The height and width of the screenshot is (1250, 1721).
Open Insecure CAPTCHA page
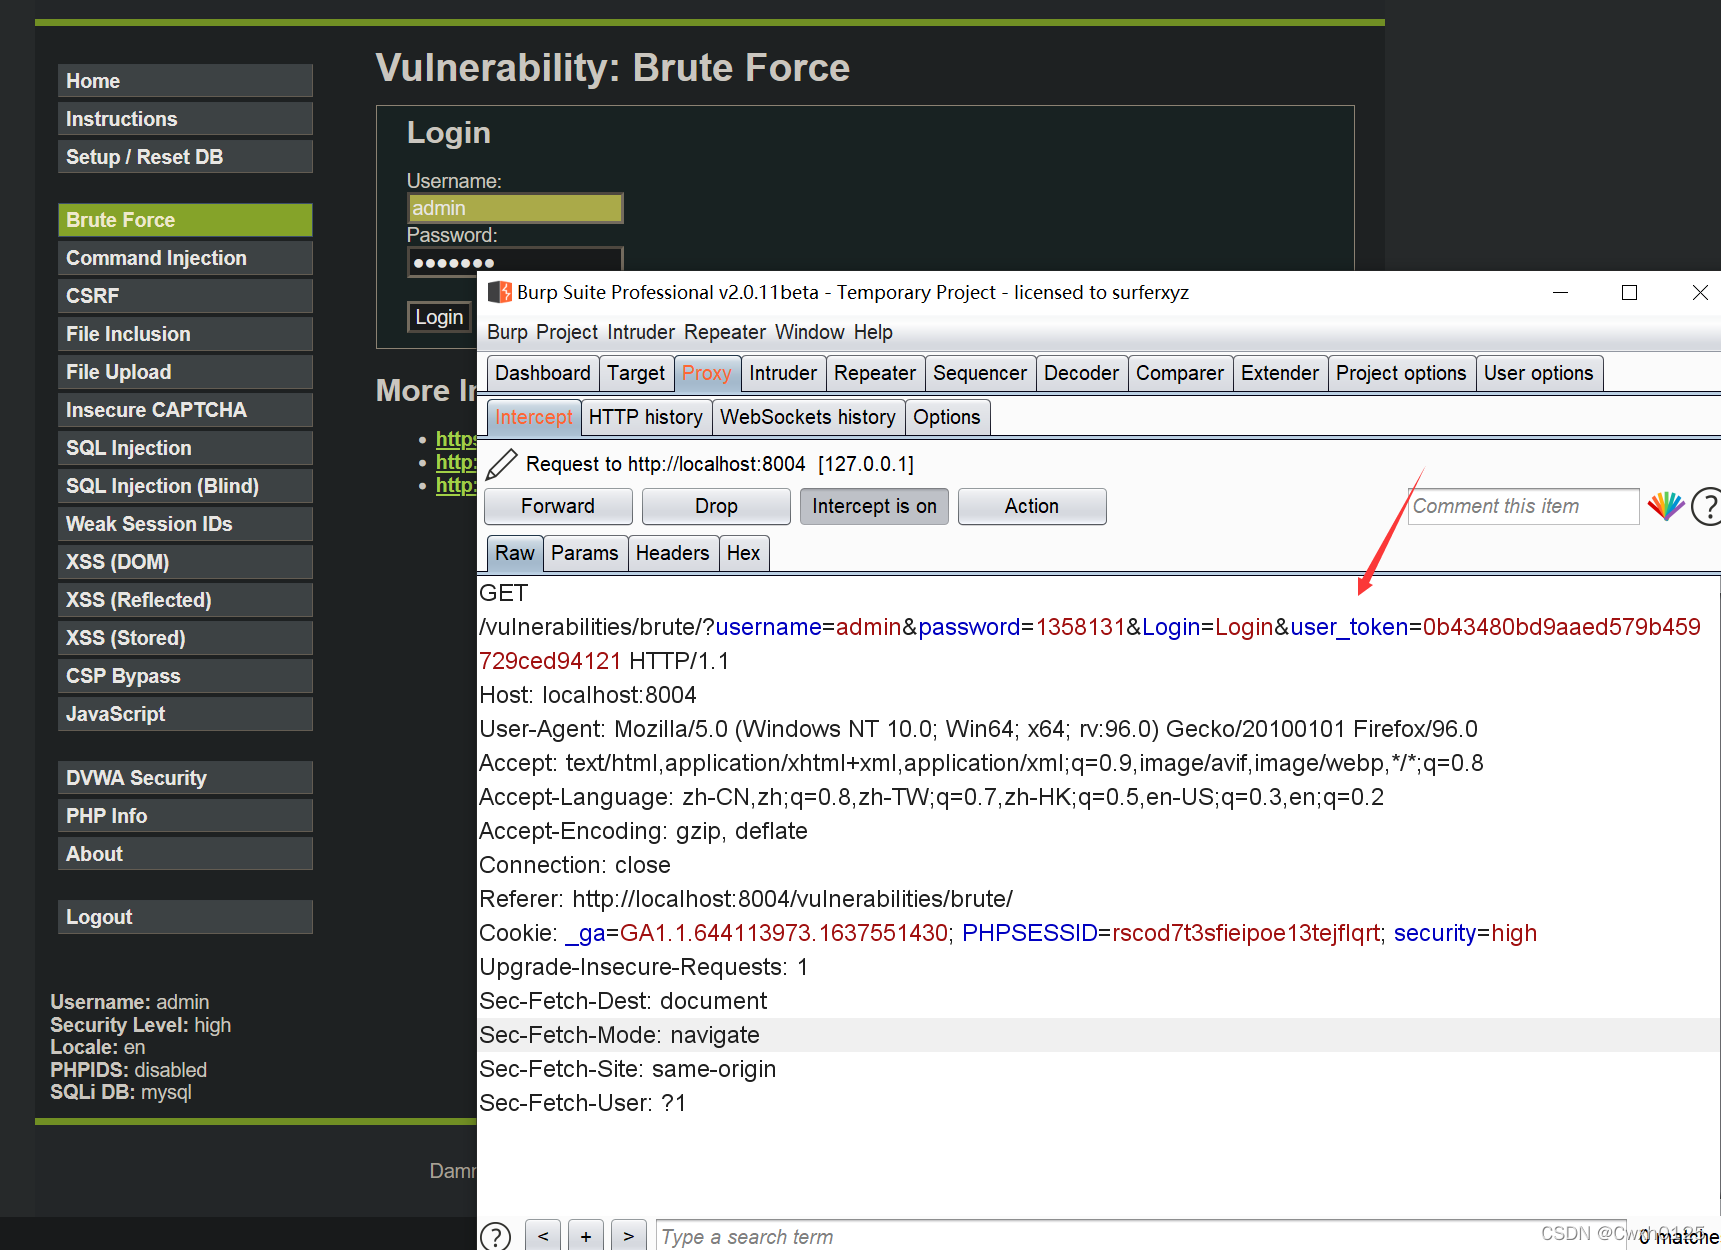pos(185,410)
